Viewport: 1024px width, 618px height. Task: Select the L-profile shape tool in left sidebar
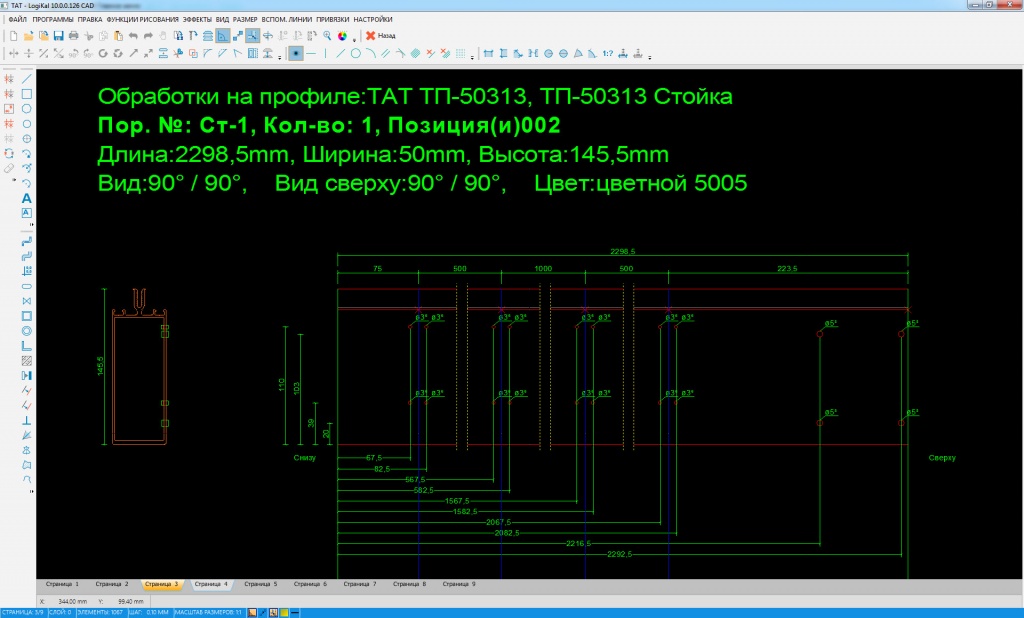pyautogui.click(x=27, y=346)
